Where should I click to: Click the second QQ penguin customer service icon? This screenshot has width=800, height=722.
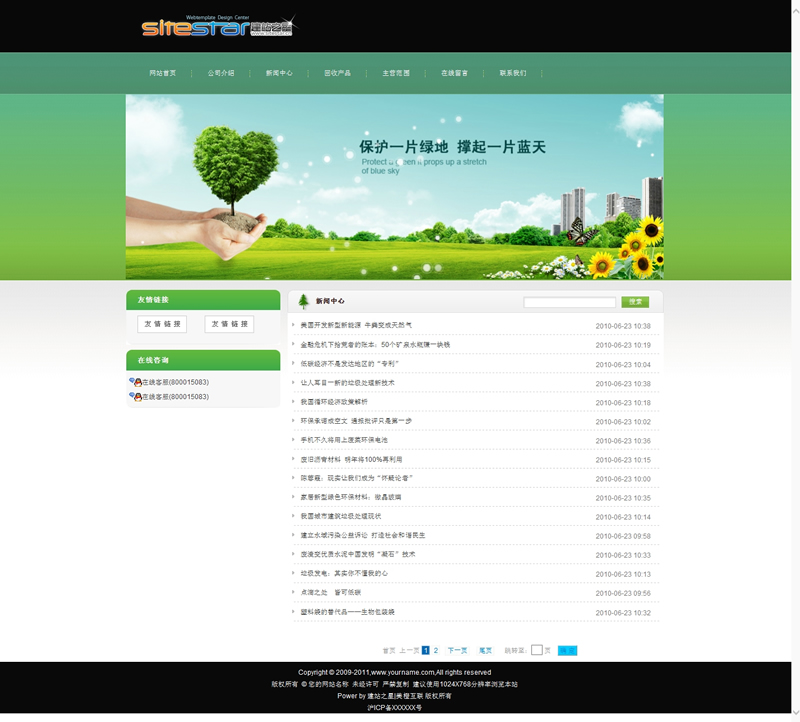coord(135,397)
